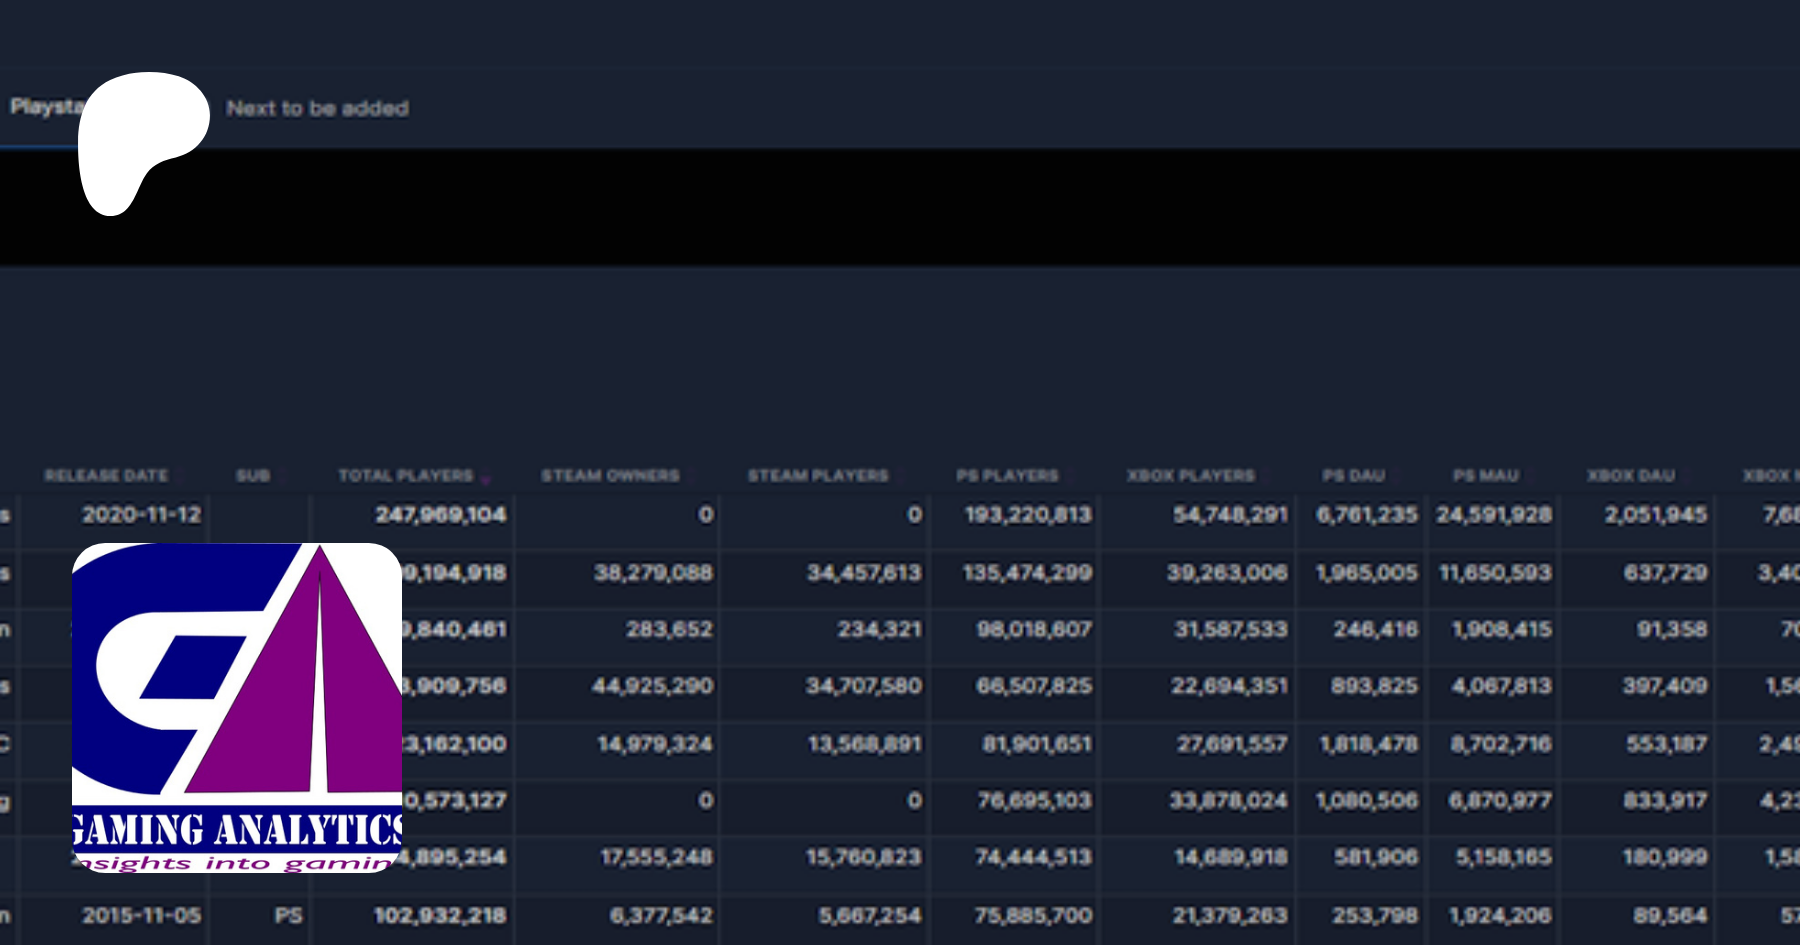Sort table by Release Date column
This screenshot has height=945, width=1800.
[x=106, y=475]
